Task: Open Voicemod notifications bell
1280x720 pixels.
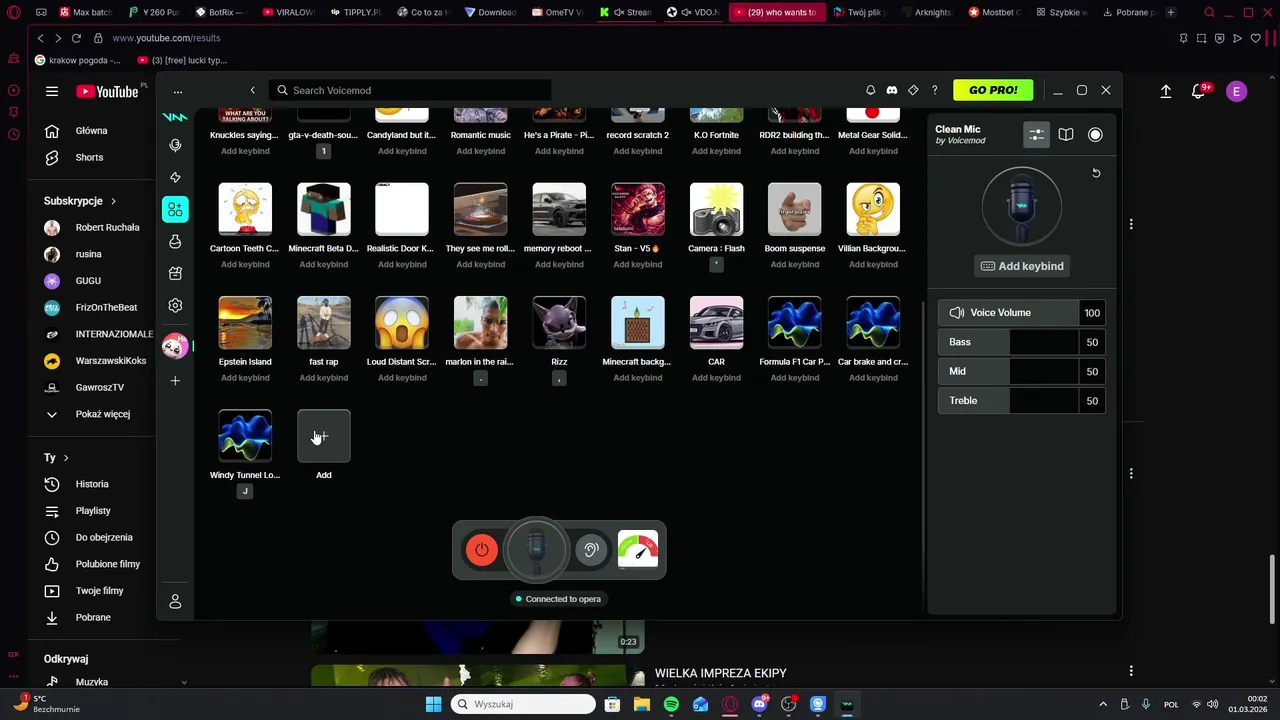Action: point(870,90)
